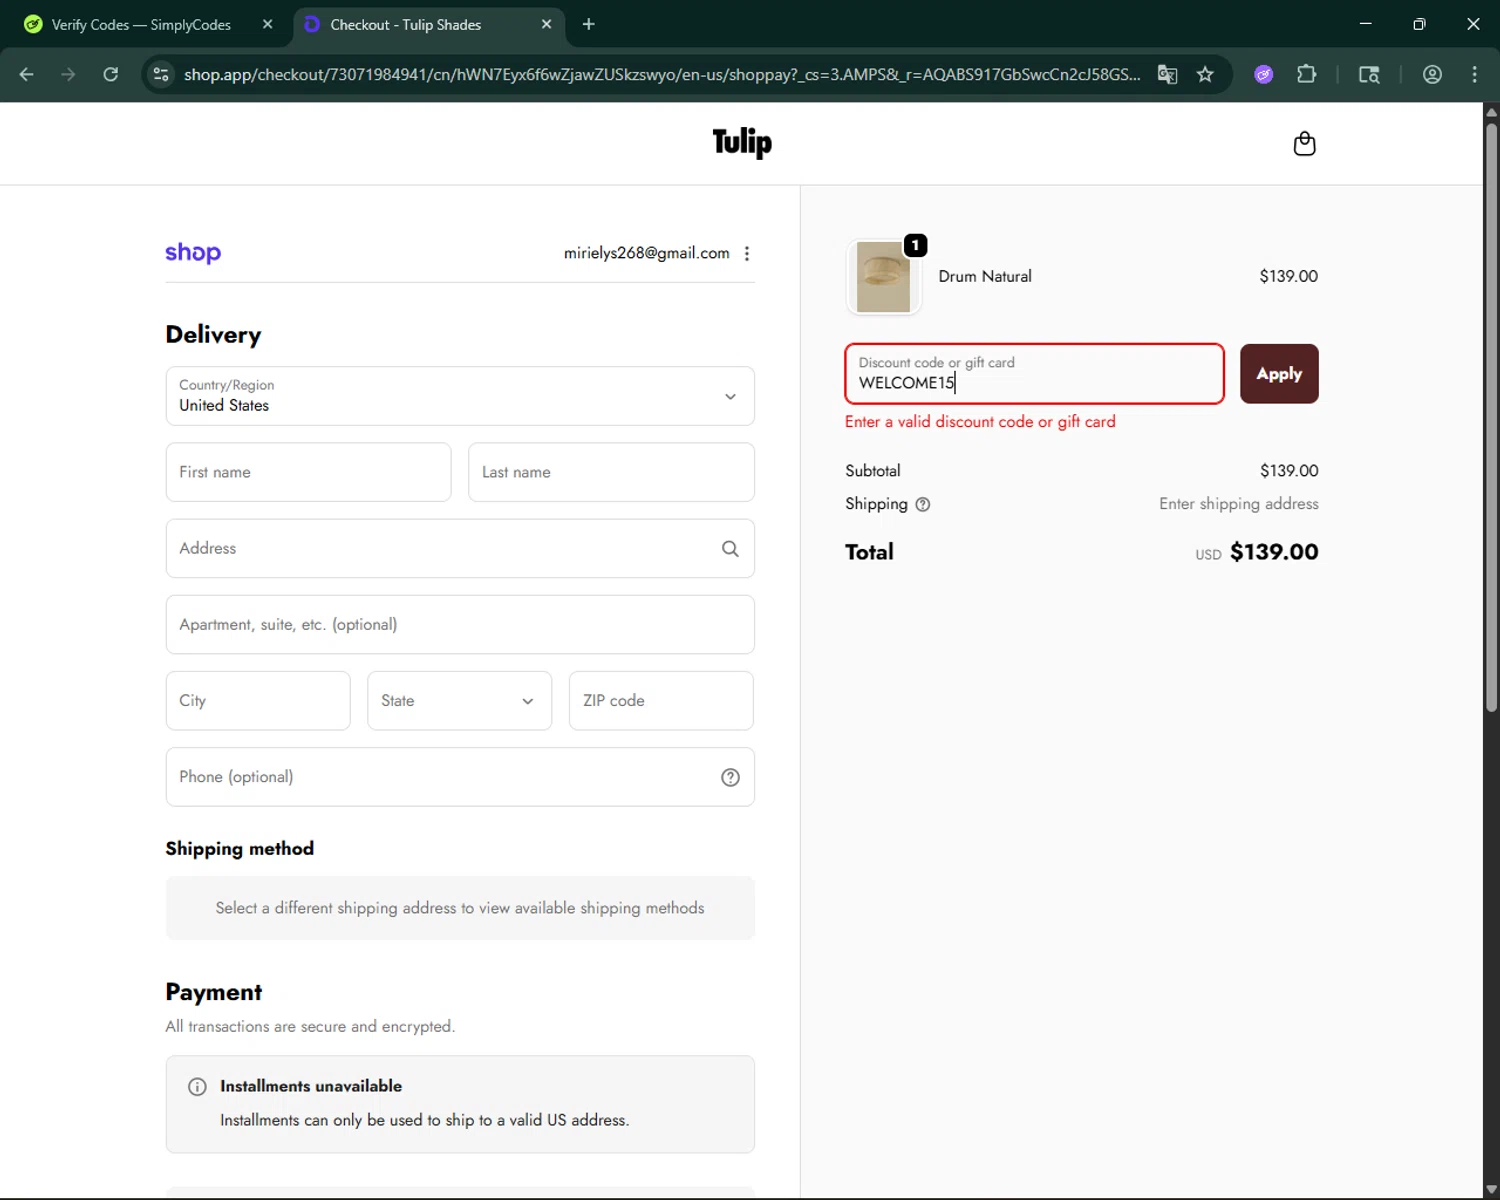The image size is (1500, 1200).
Task: Open the shopping bag cart icon
Action: click(1304, 144)
